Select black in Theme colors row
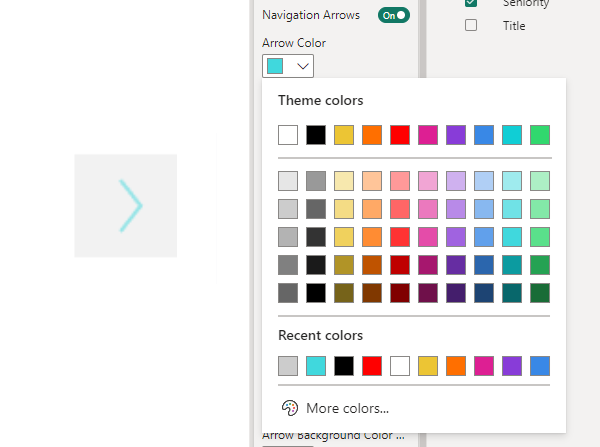 tap(316, 135)
